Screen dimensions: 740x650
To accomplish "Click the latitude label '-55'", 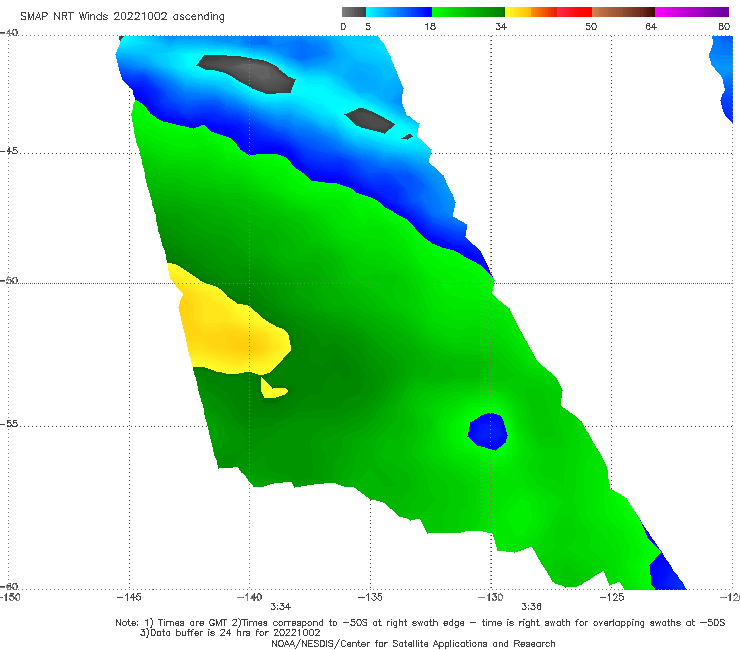I will [9, 424].
